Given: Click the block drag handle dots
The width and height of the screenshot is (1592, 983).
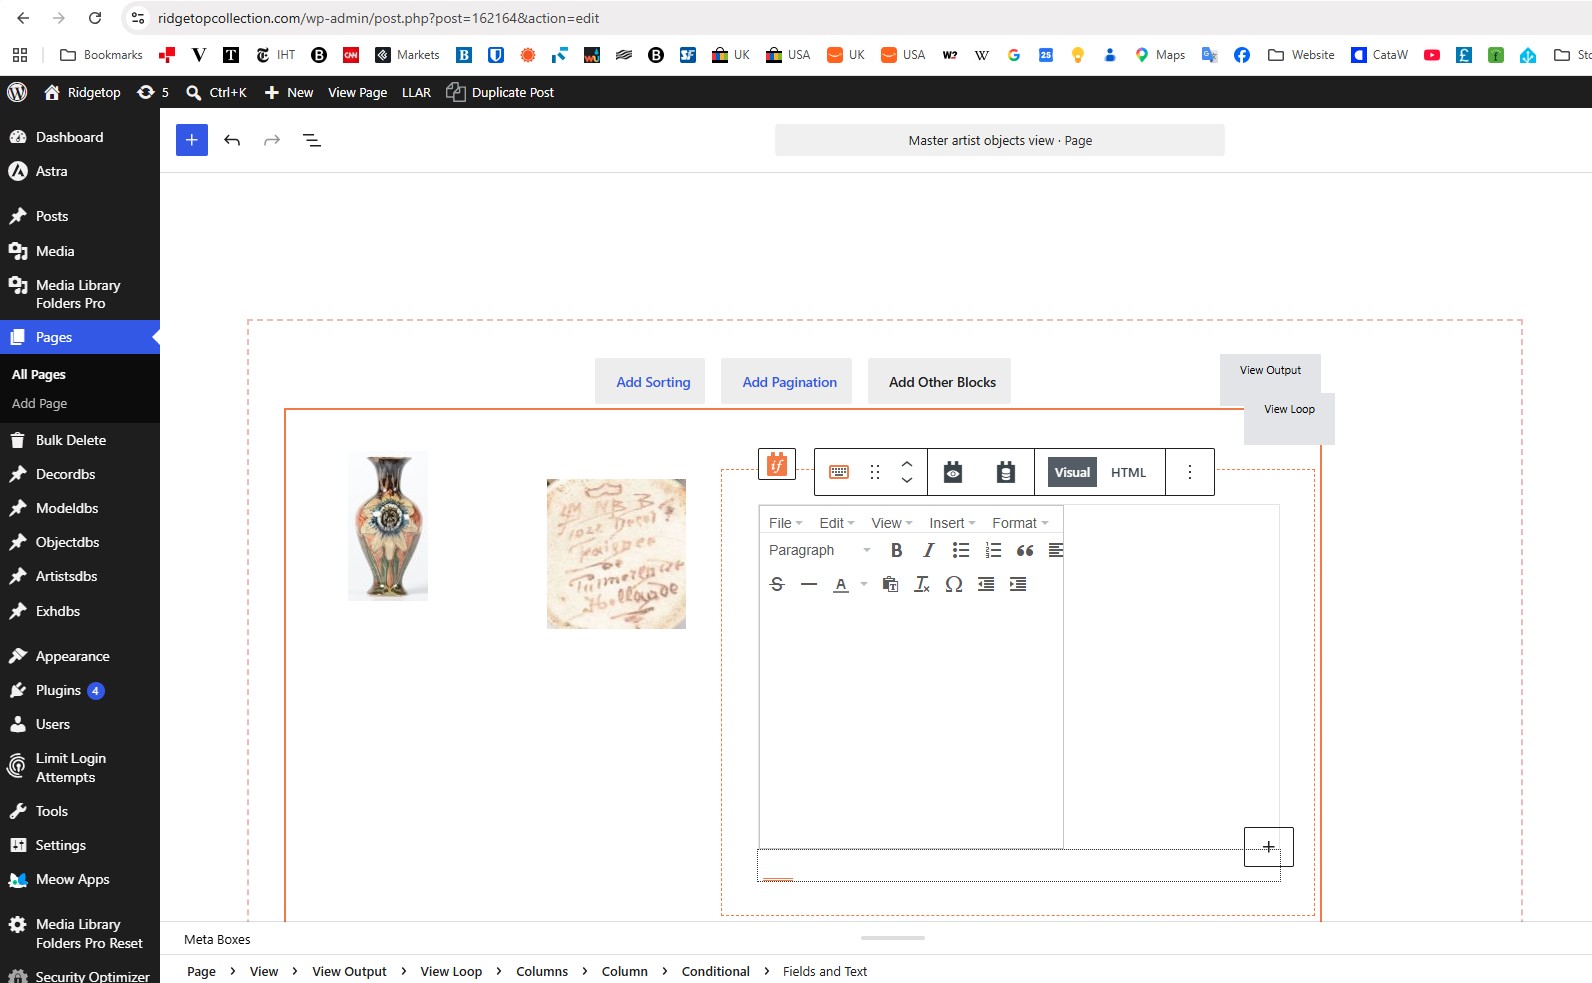Looking at the screenshot, I should 875,472.
